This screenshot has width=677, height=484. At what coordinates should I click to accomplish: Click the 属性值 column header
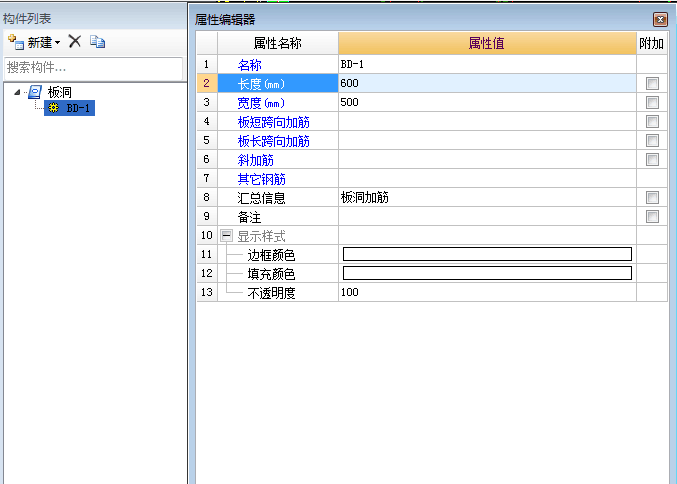tap(487, 43)
